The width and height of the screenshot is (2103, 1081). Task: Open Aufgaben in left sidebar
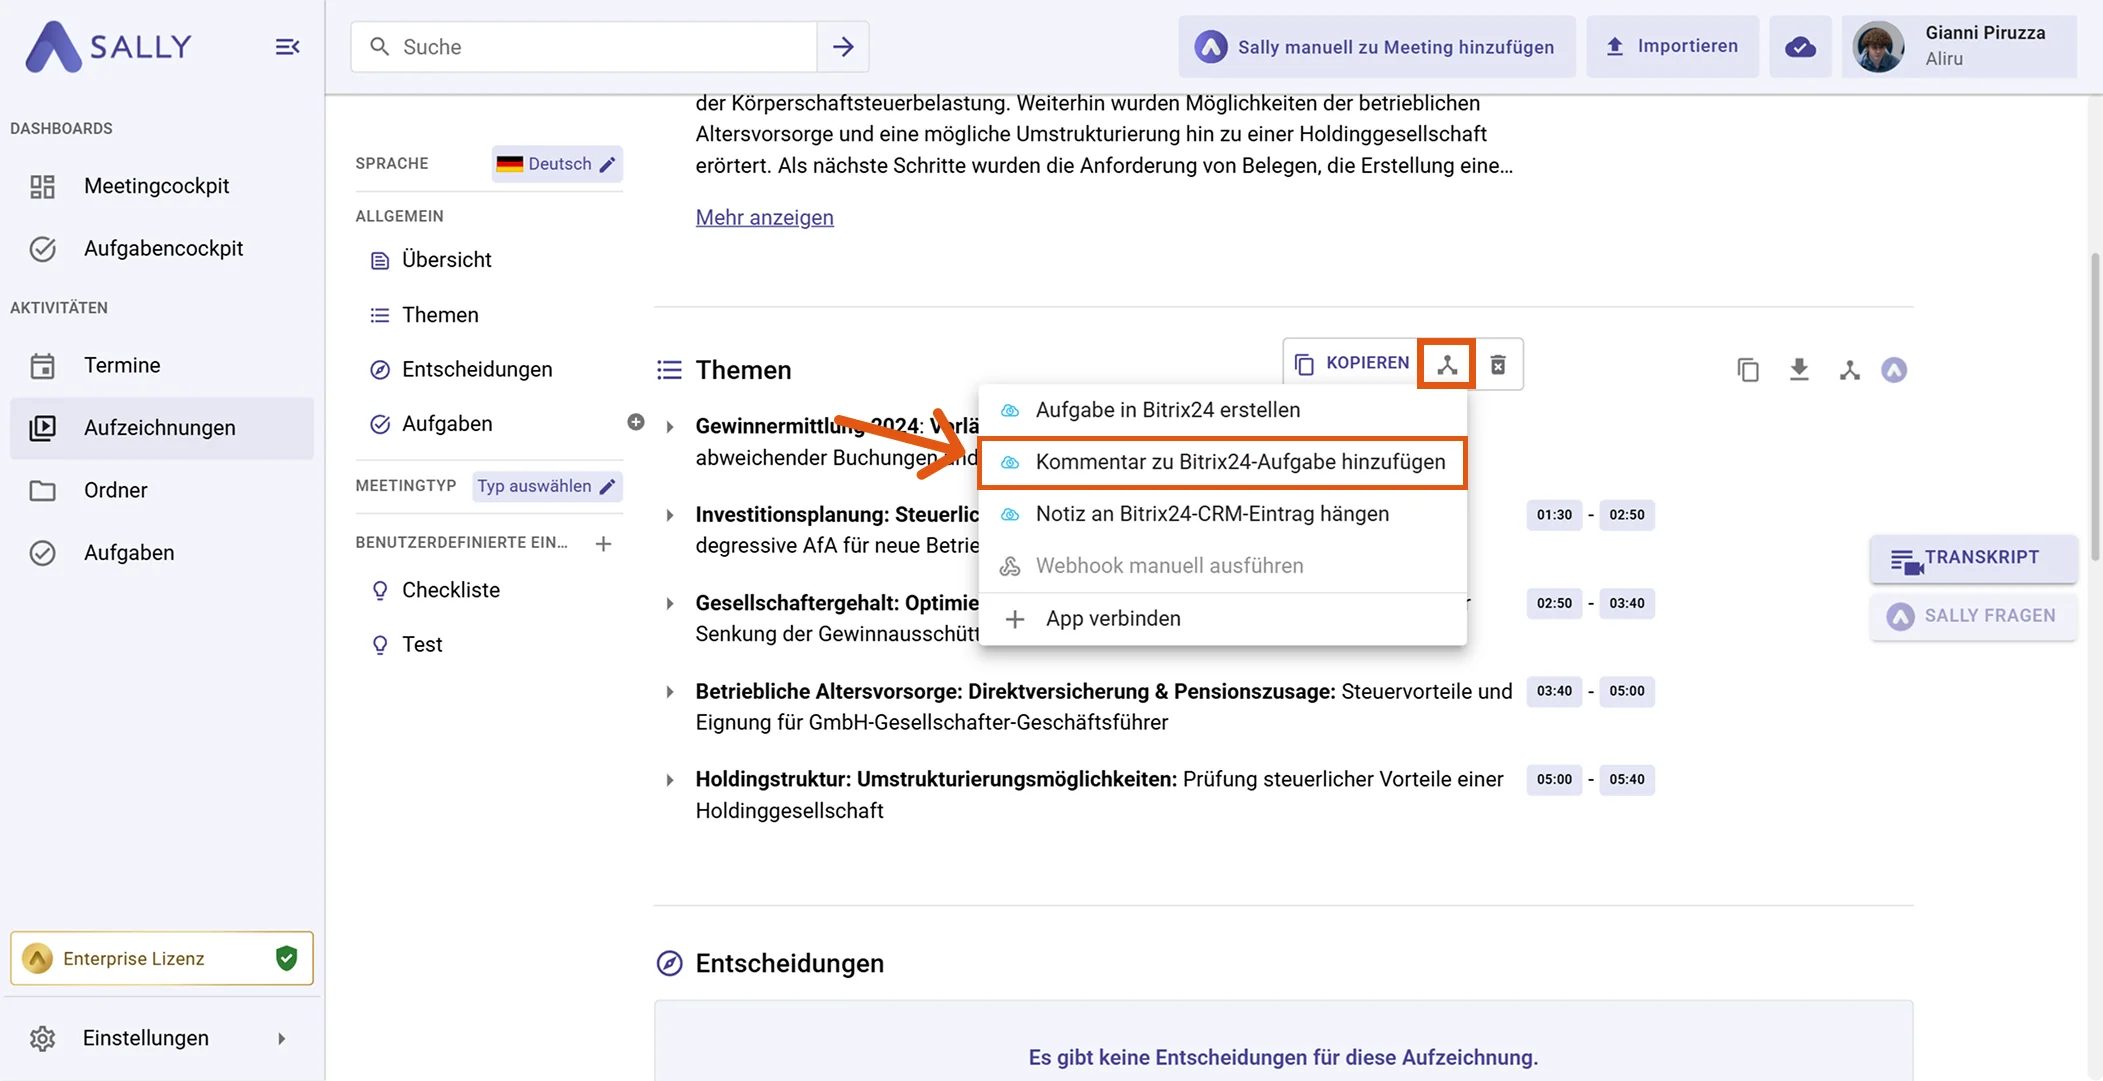point(162,552)
